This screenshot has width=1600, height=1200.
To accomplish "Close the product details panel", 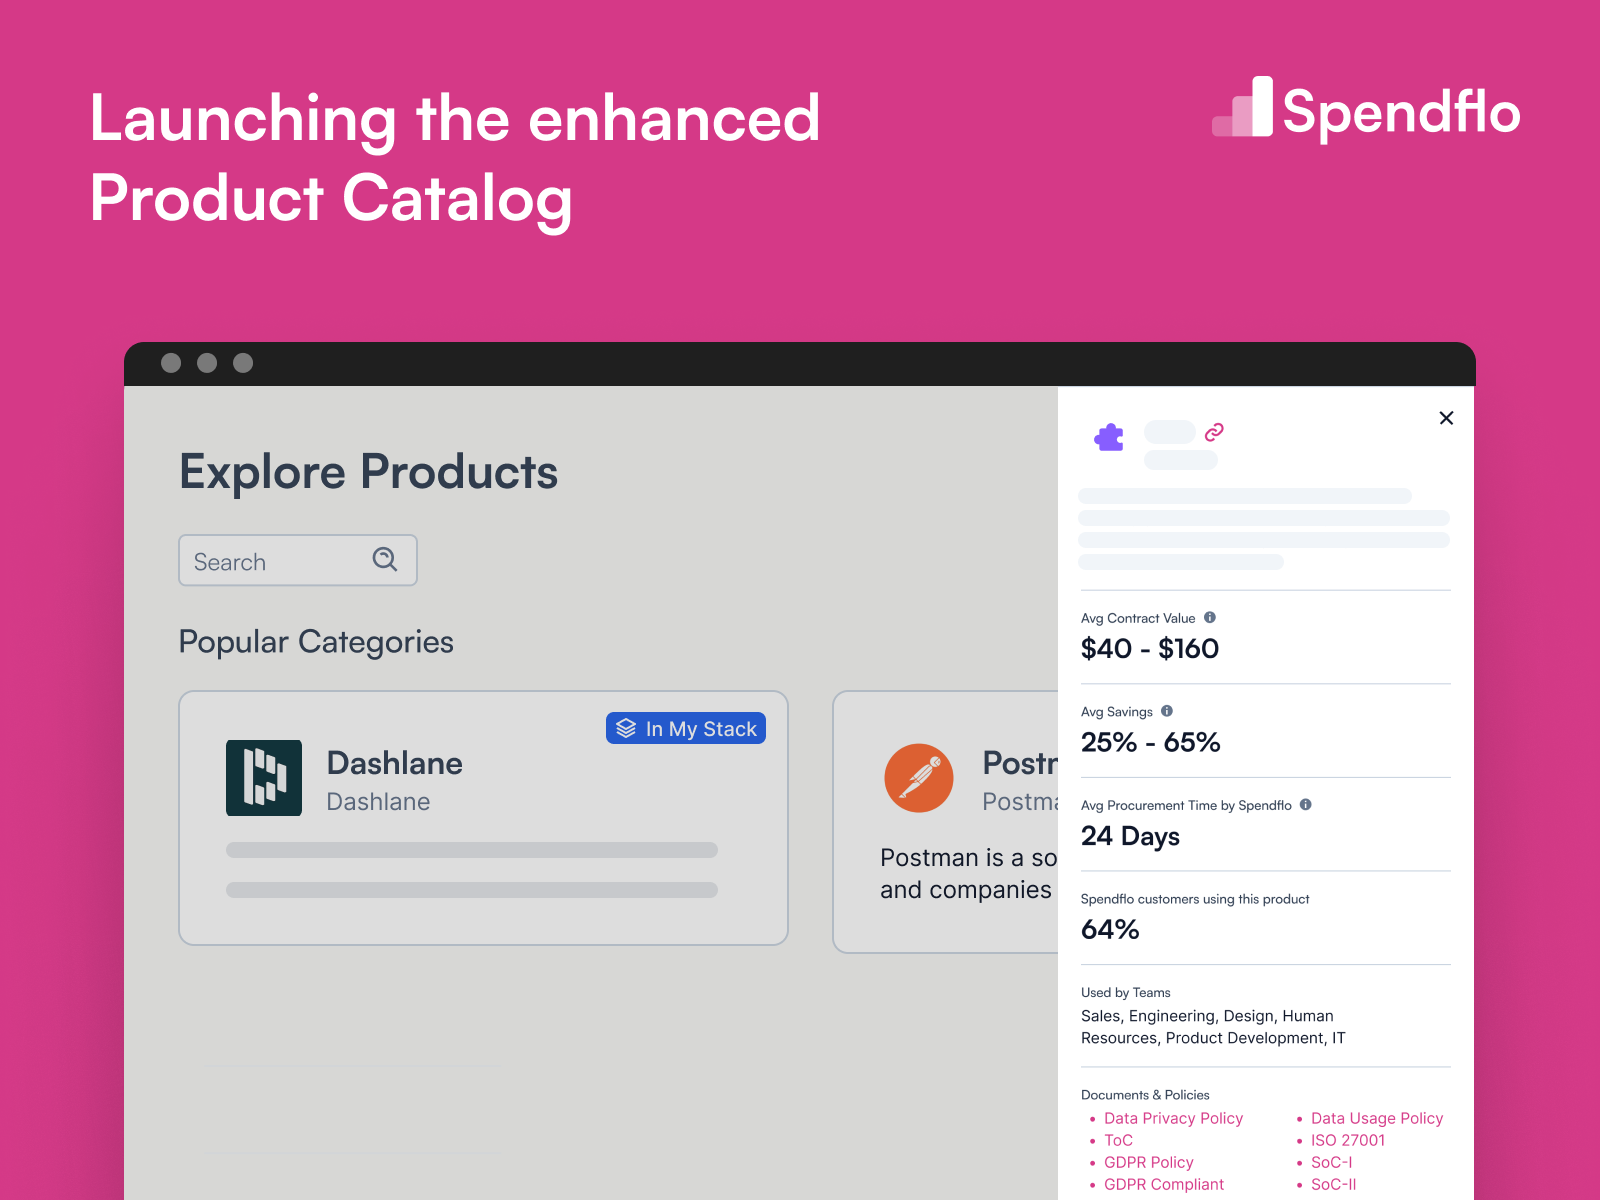I will [1446, 418].
